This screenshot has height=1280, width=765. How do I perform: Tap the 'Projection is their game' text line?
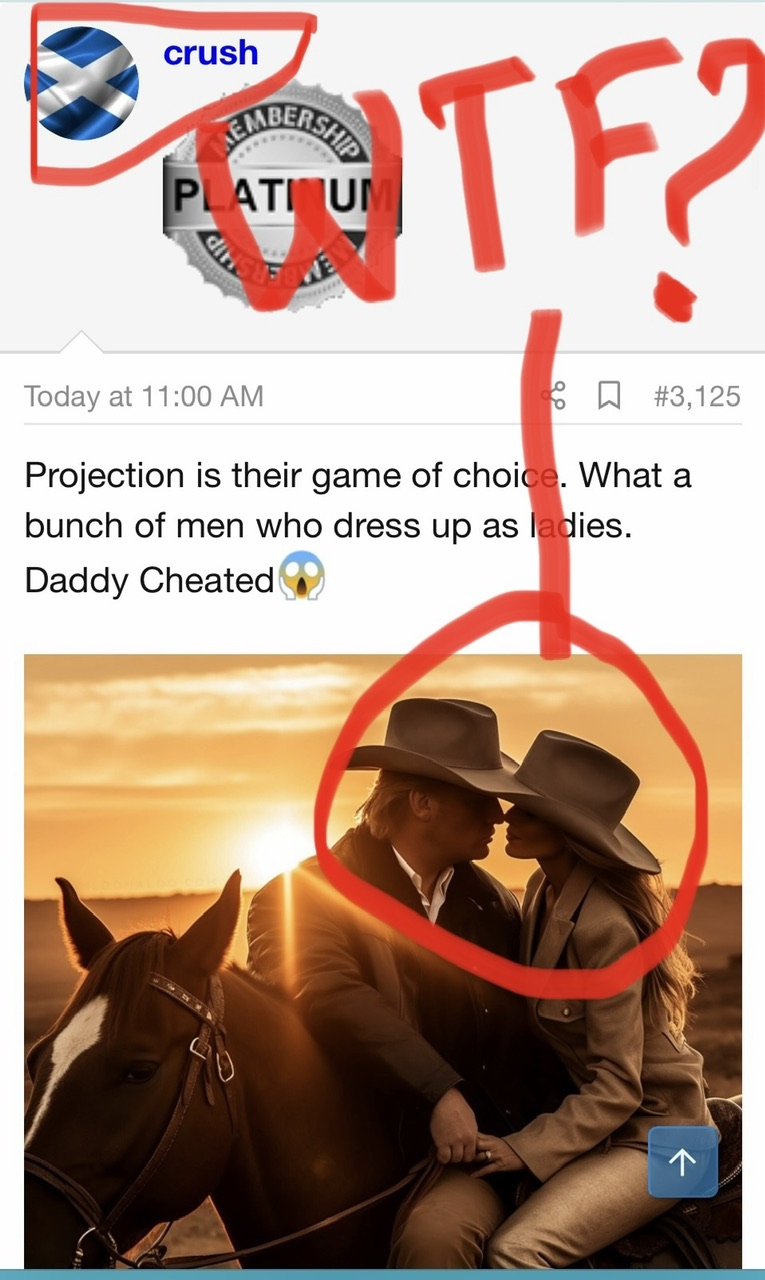coord(358,476)
